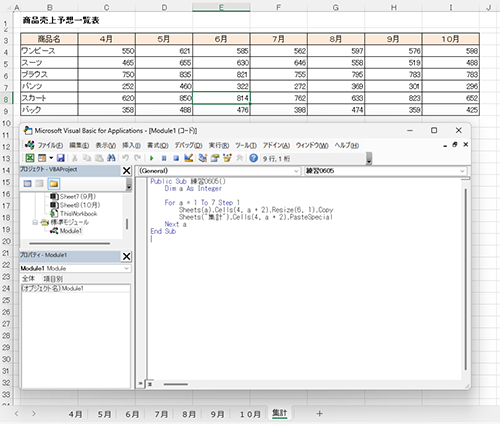Switch to the 10月 sheet tab
Screen dimensions: 500x424
(x=250, y=414)
